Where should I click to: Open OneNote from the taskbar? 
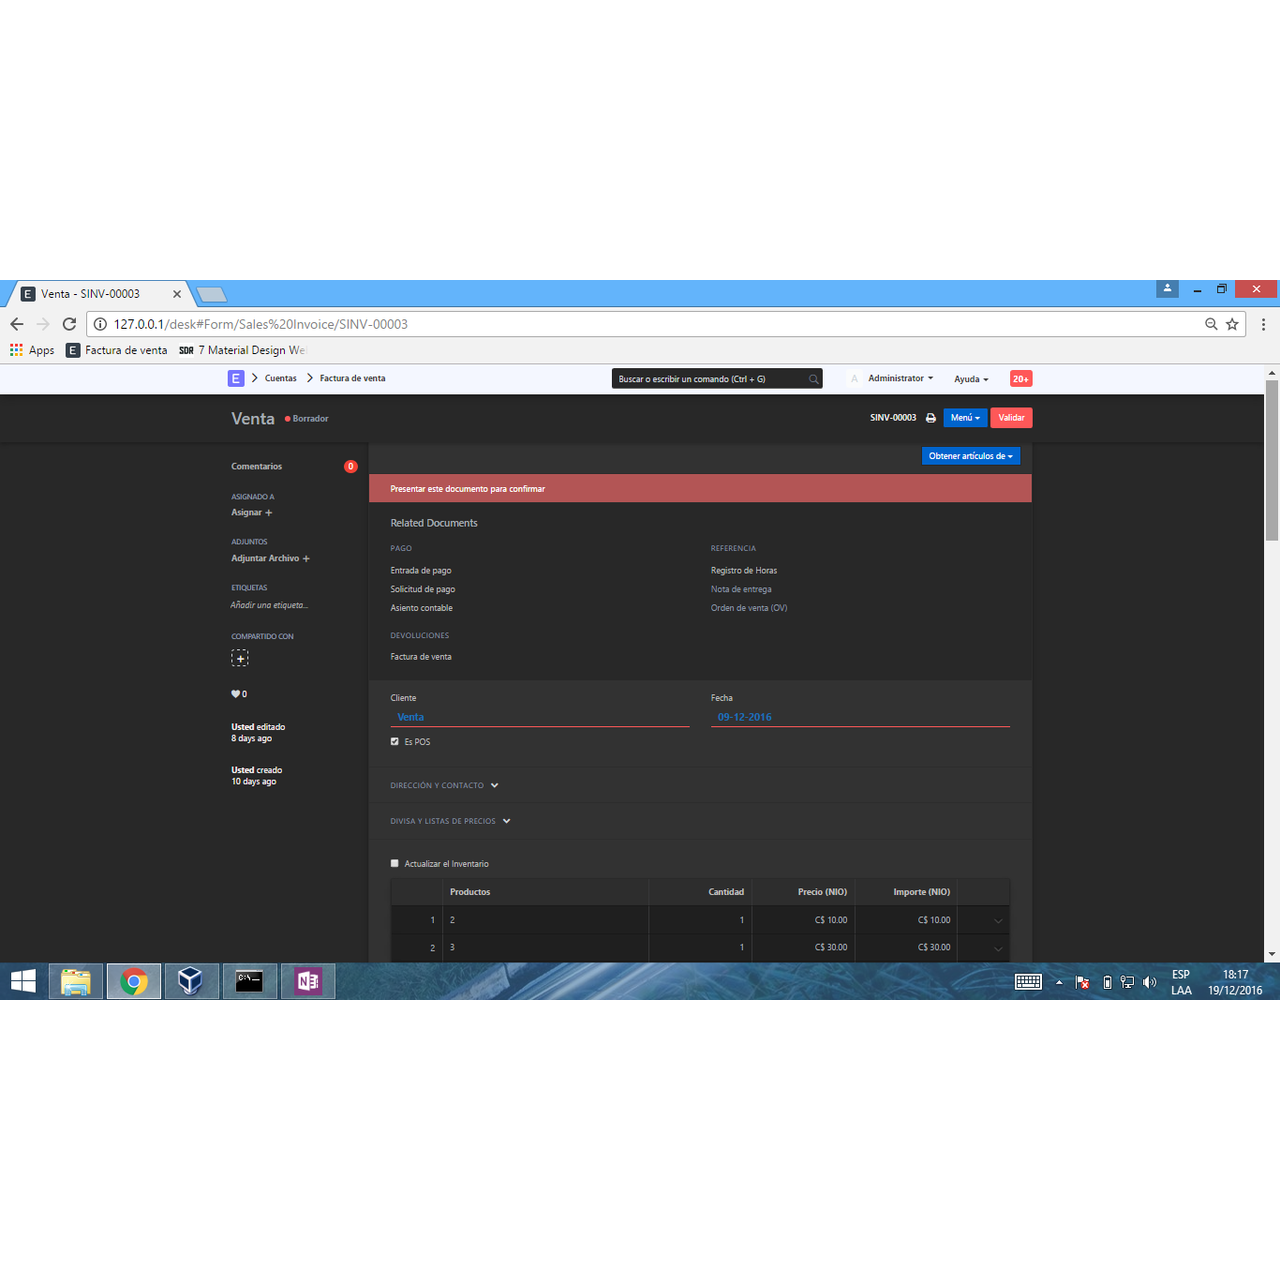[x=308, y=981]
